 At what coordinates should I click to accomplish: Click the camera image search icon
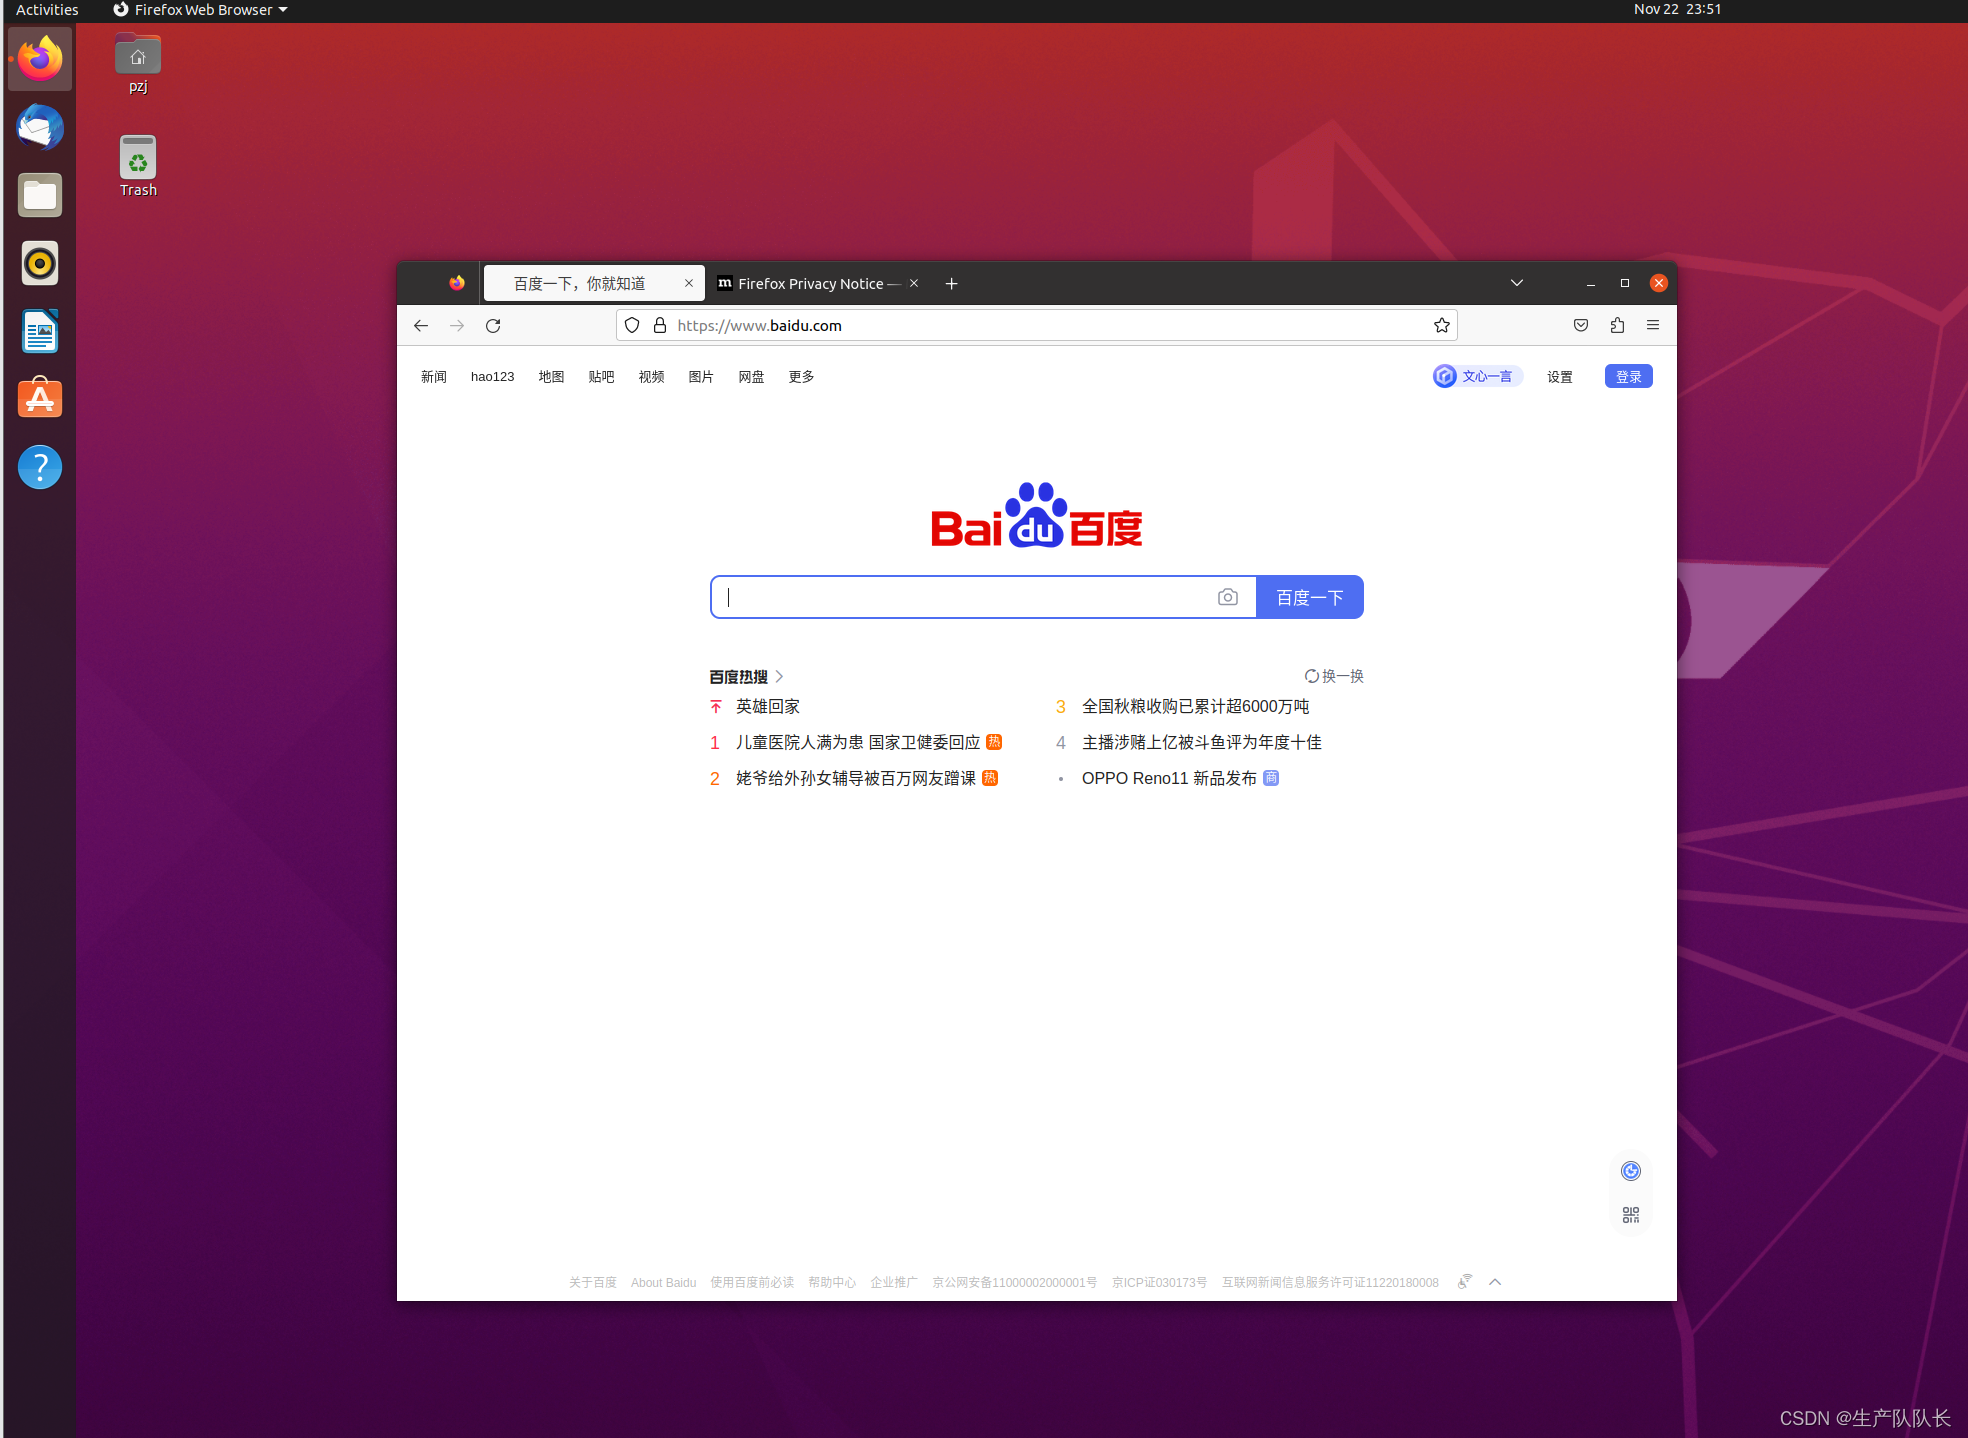(1228, 597)
